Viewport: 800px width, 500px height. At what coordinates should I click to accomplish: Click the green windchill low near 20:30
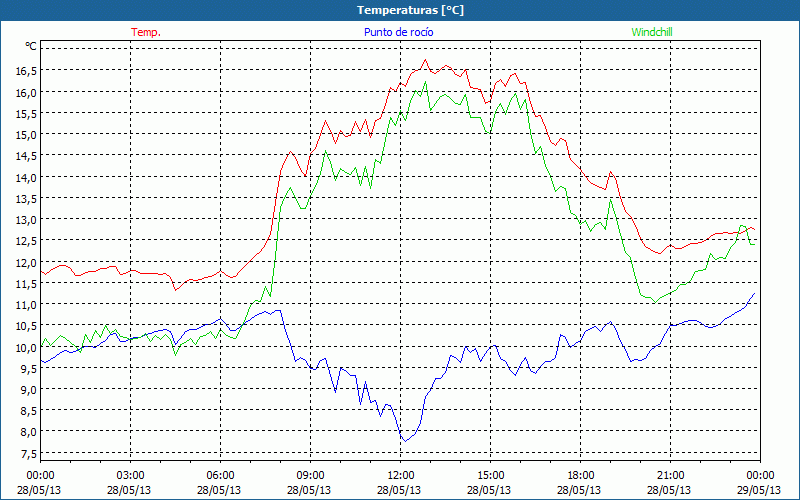[x=655, y=303]
